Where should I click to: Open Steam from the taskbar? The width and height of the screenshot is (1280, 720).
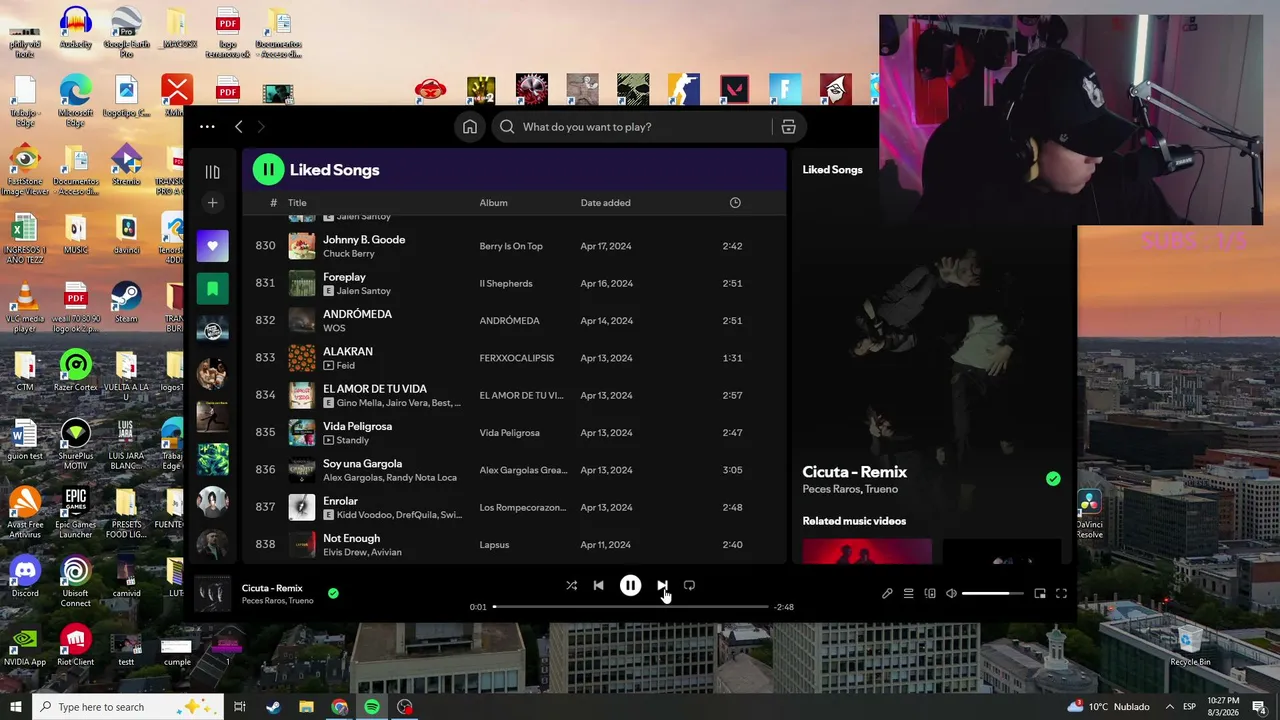273,707
